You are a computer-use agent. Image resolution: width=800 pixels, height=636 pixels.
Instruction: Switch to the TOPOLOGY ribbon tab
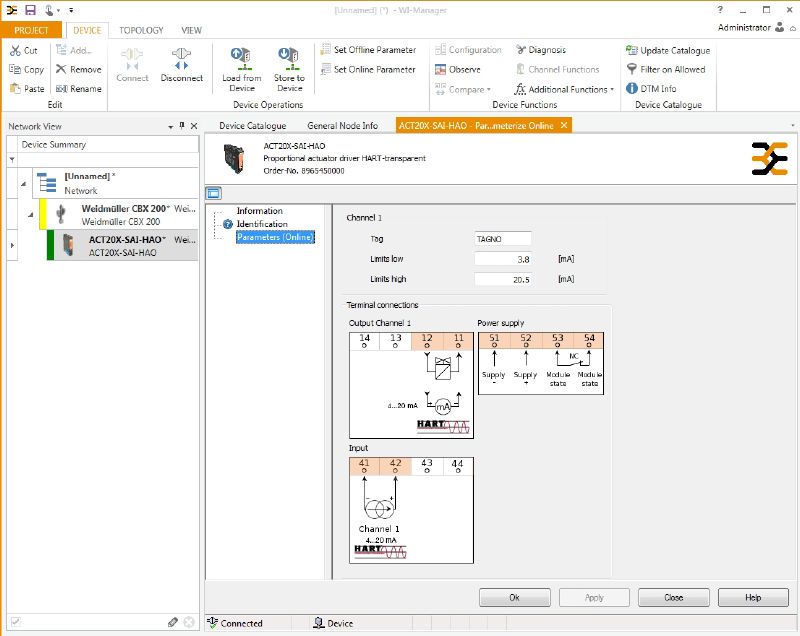(141, 30)
